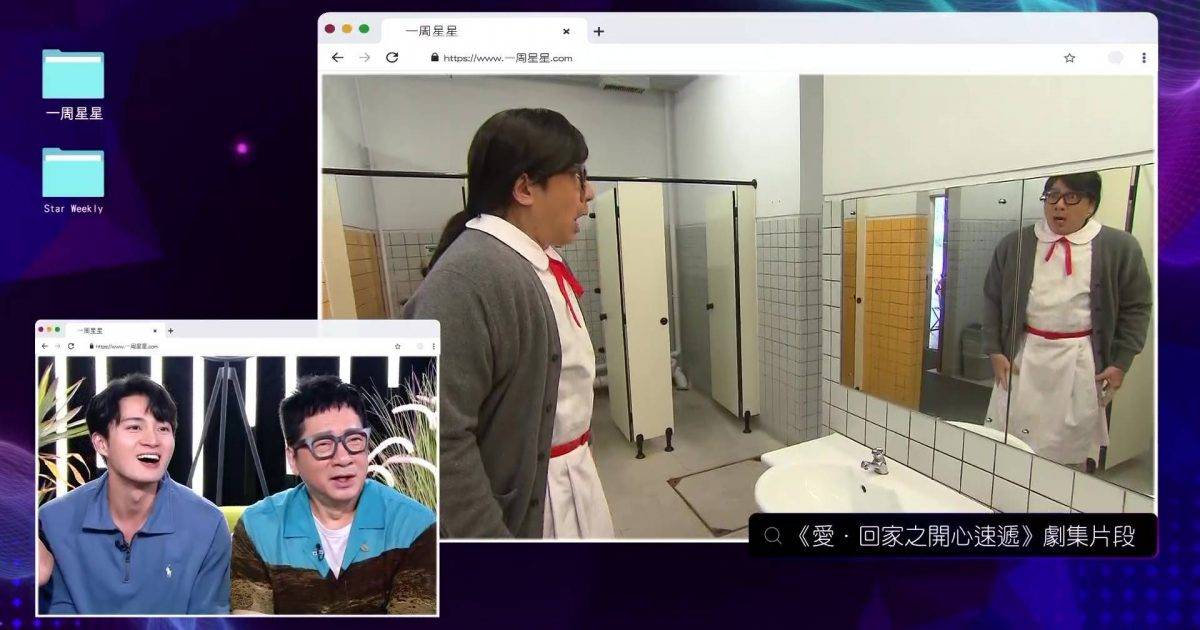This screenshot has height=630, width=1200.
Task: Click the studio hosts video in small browser
Action: (237, 484)
